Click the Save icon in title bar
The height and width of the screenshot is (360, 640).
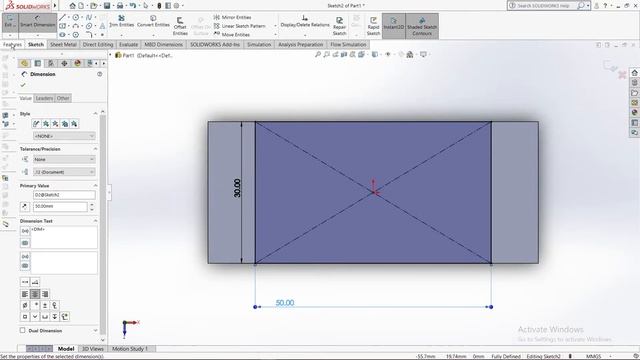(x=107, y=6)
